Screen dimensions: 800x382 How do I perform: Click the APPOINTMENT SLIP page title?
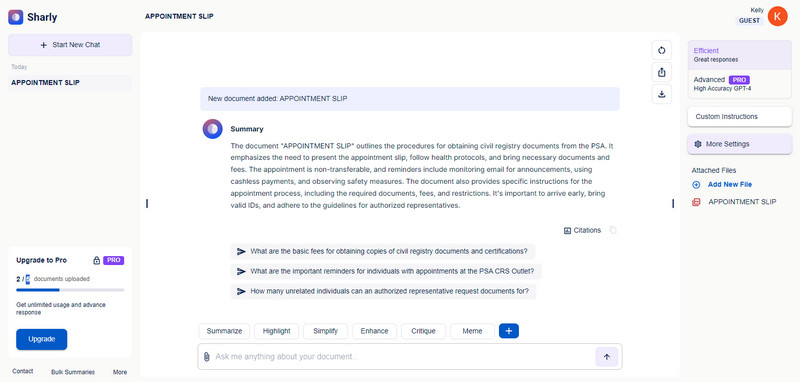tap(179, 16)
